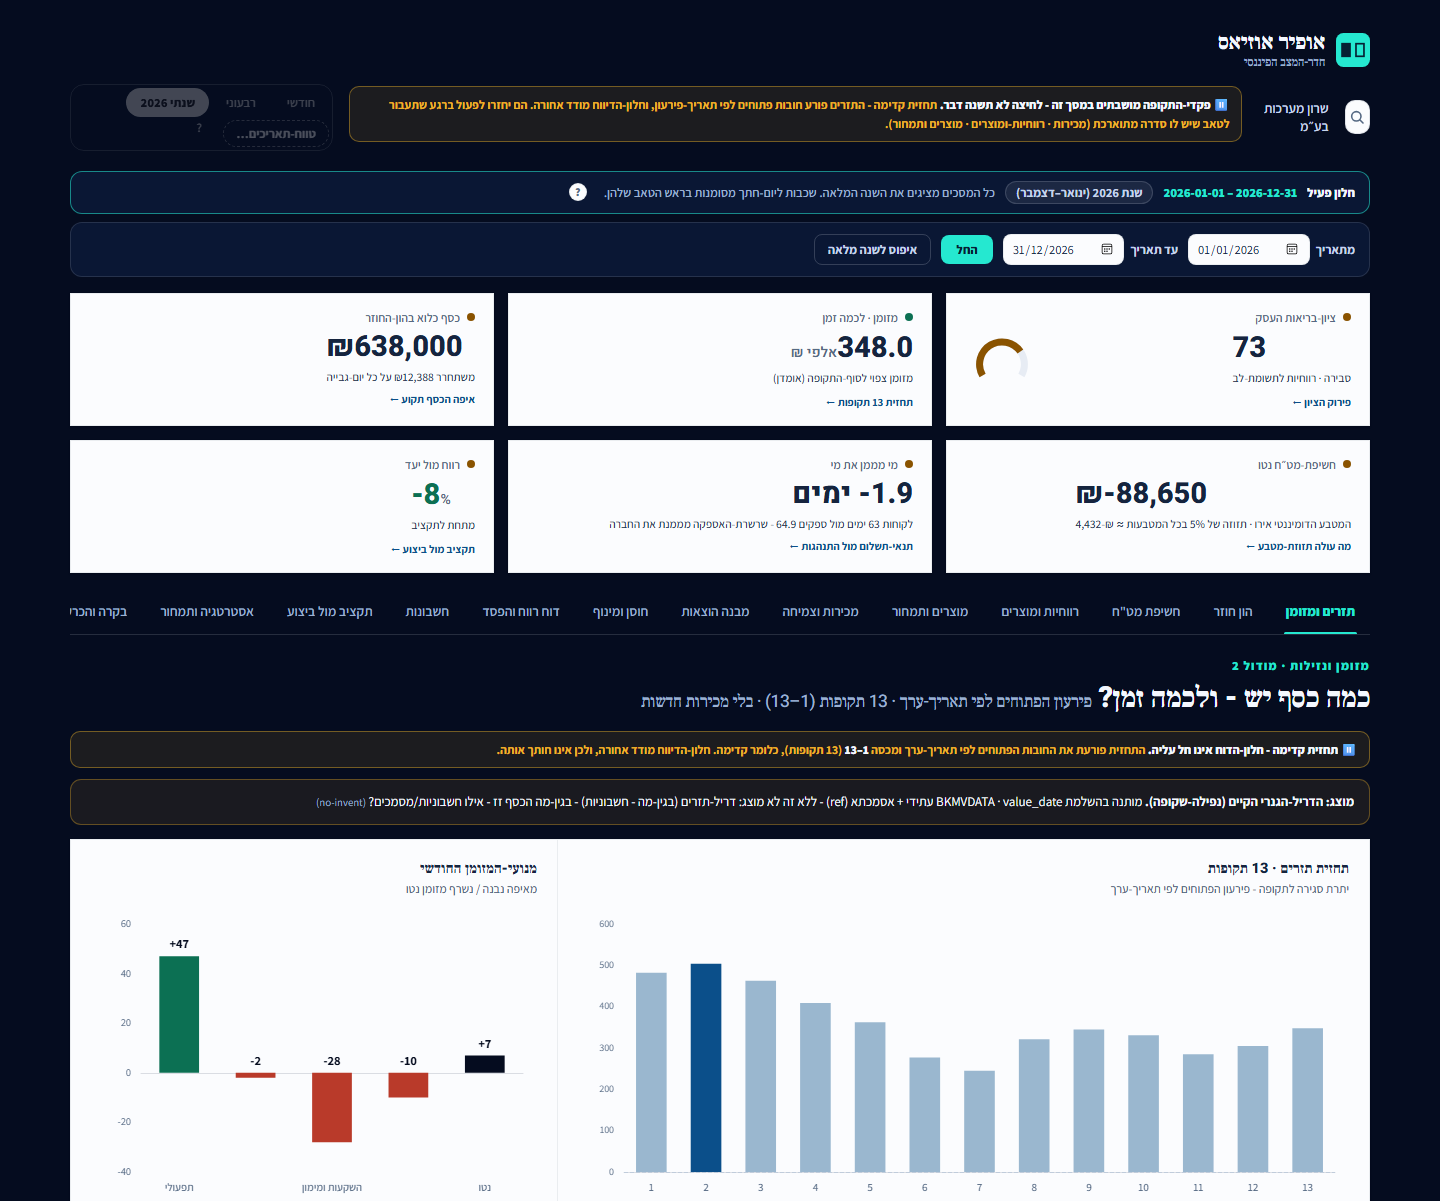The width and height of the screenshot is (1440, 1201).
Task: Click the green +47 bar in the cash engine chart
Action: (x=179, y=1014)
